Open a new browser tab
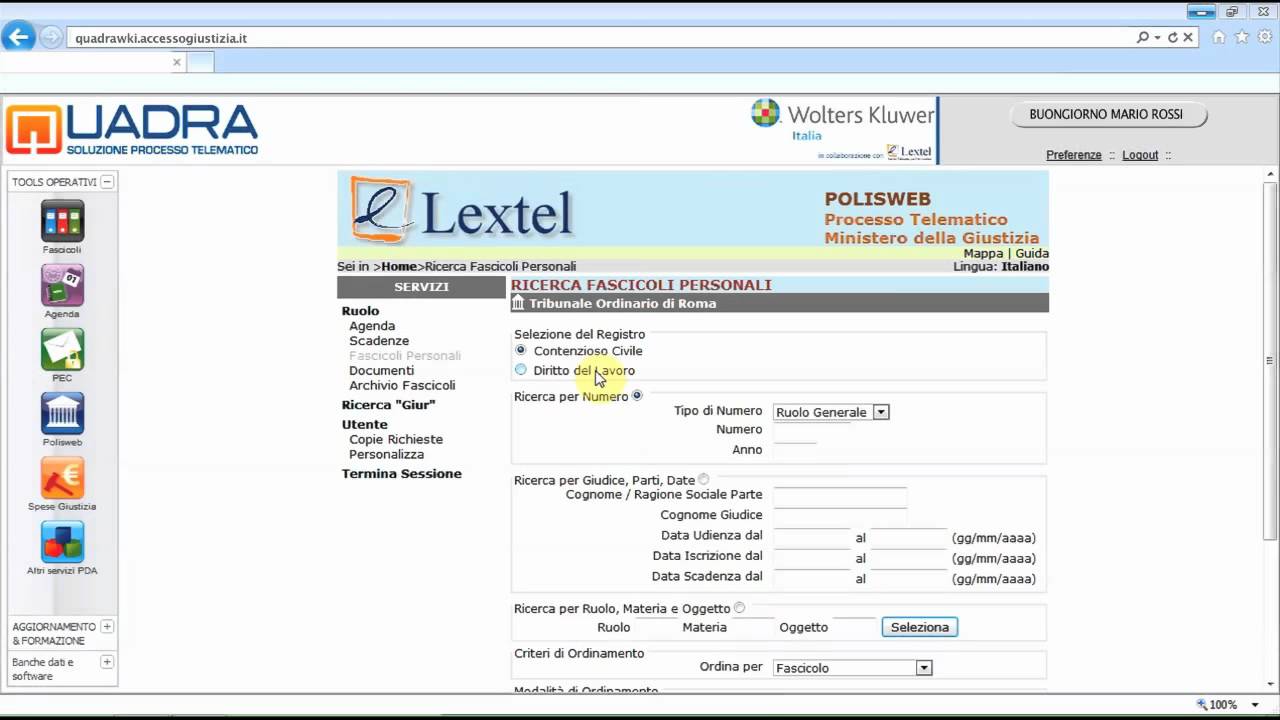This screenshot has height=720, width=1280. click(201, 62)
